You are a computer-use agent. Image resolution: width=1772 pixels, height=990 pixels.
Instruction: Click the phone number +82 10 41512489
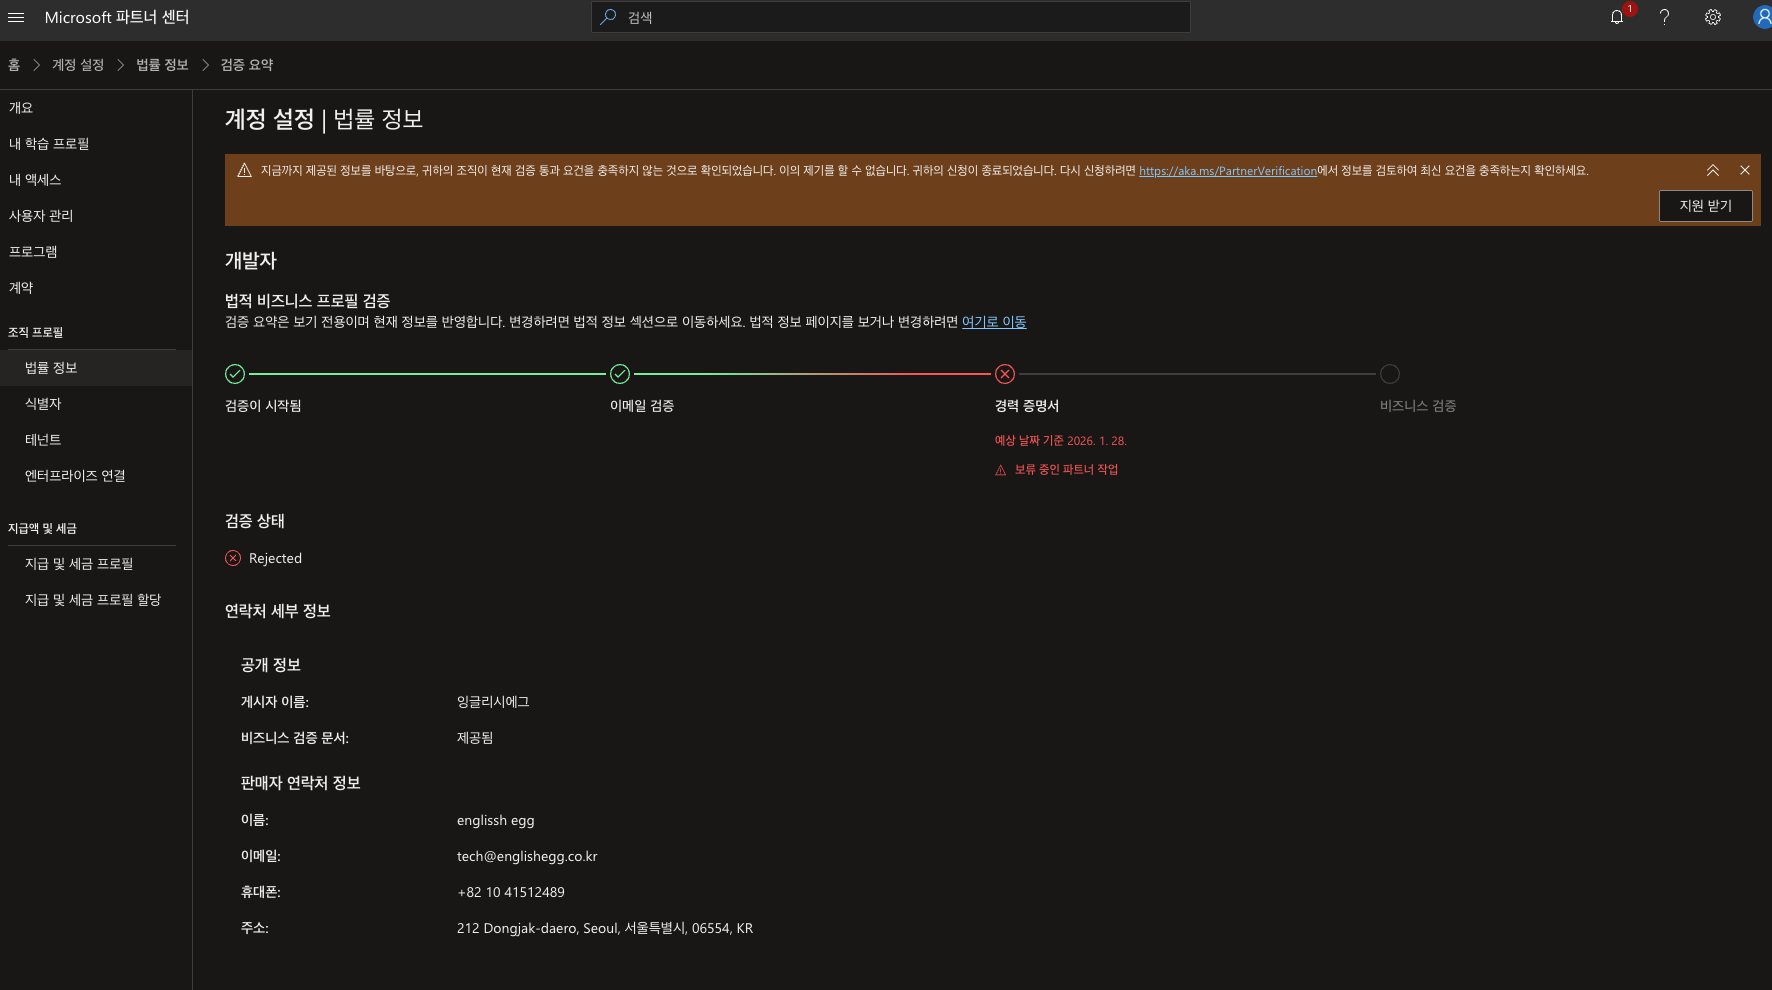[511, 892]
